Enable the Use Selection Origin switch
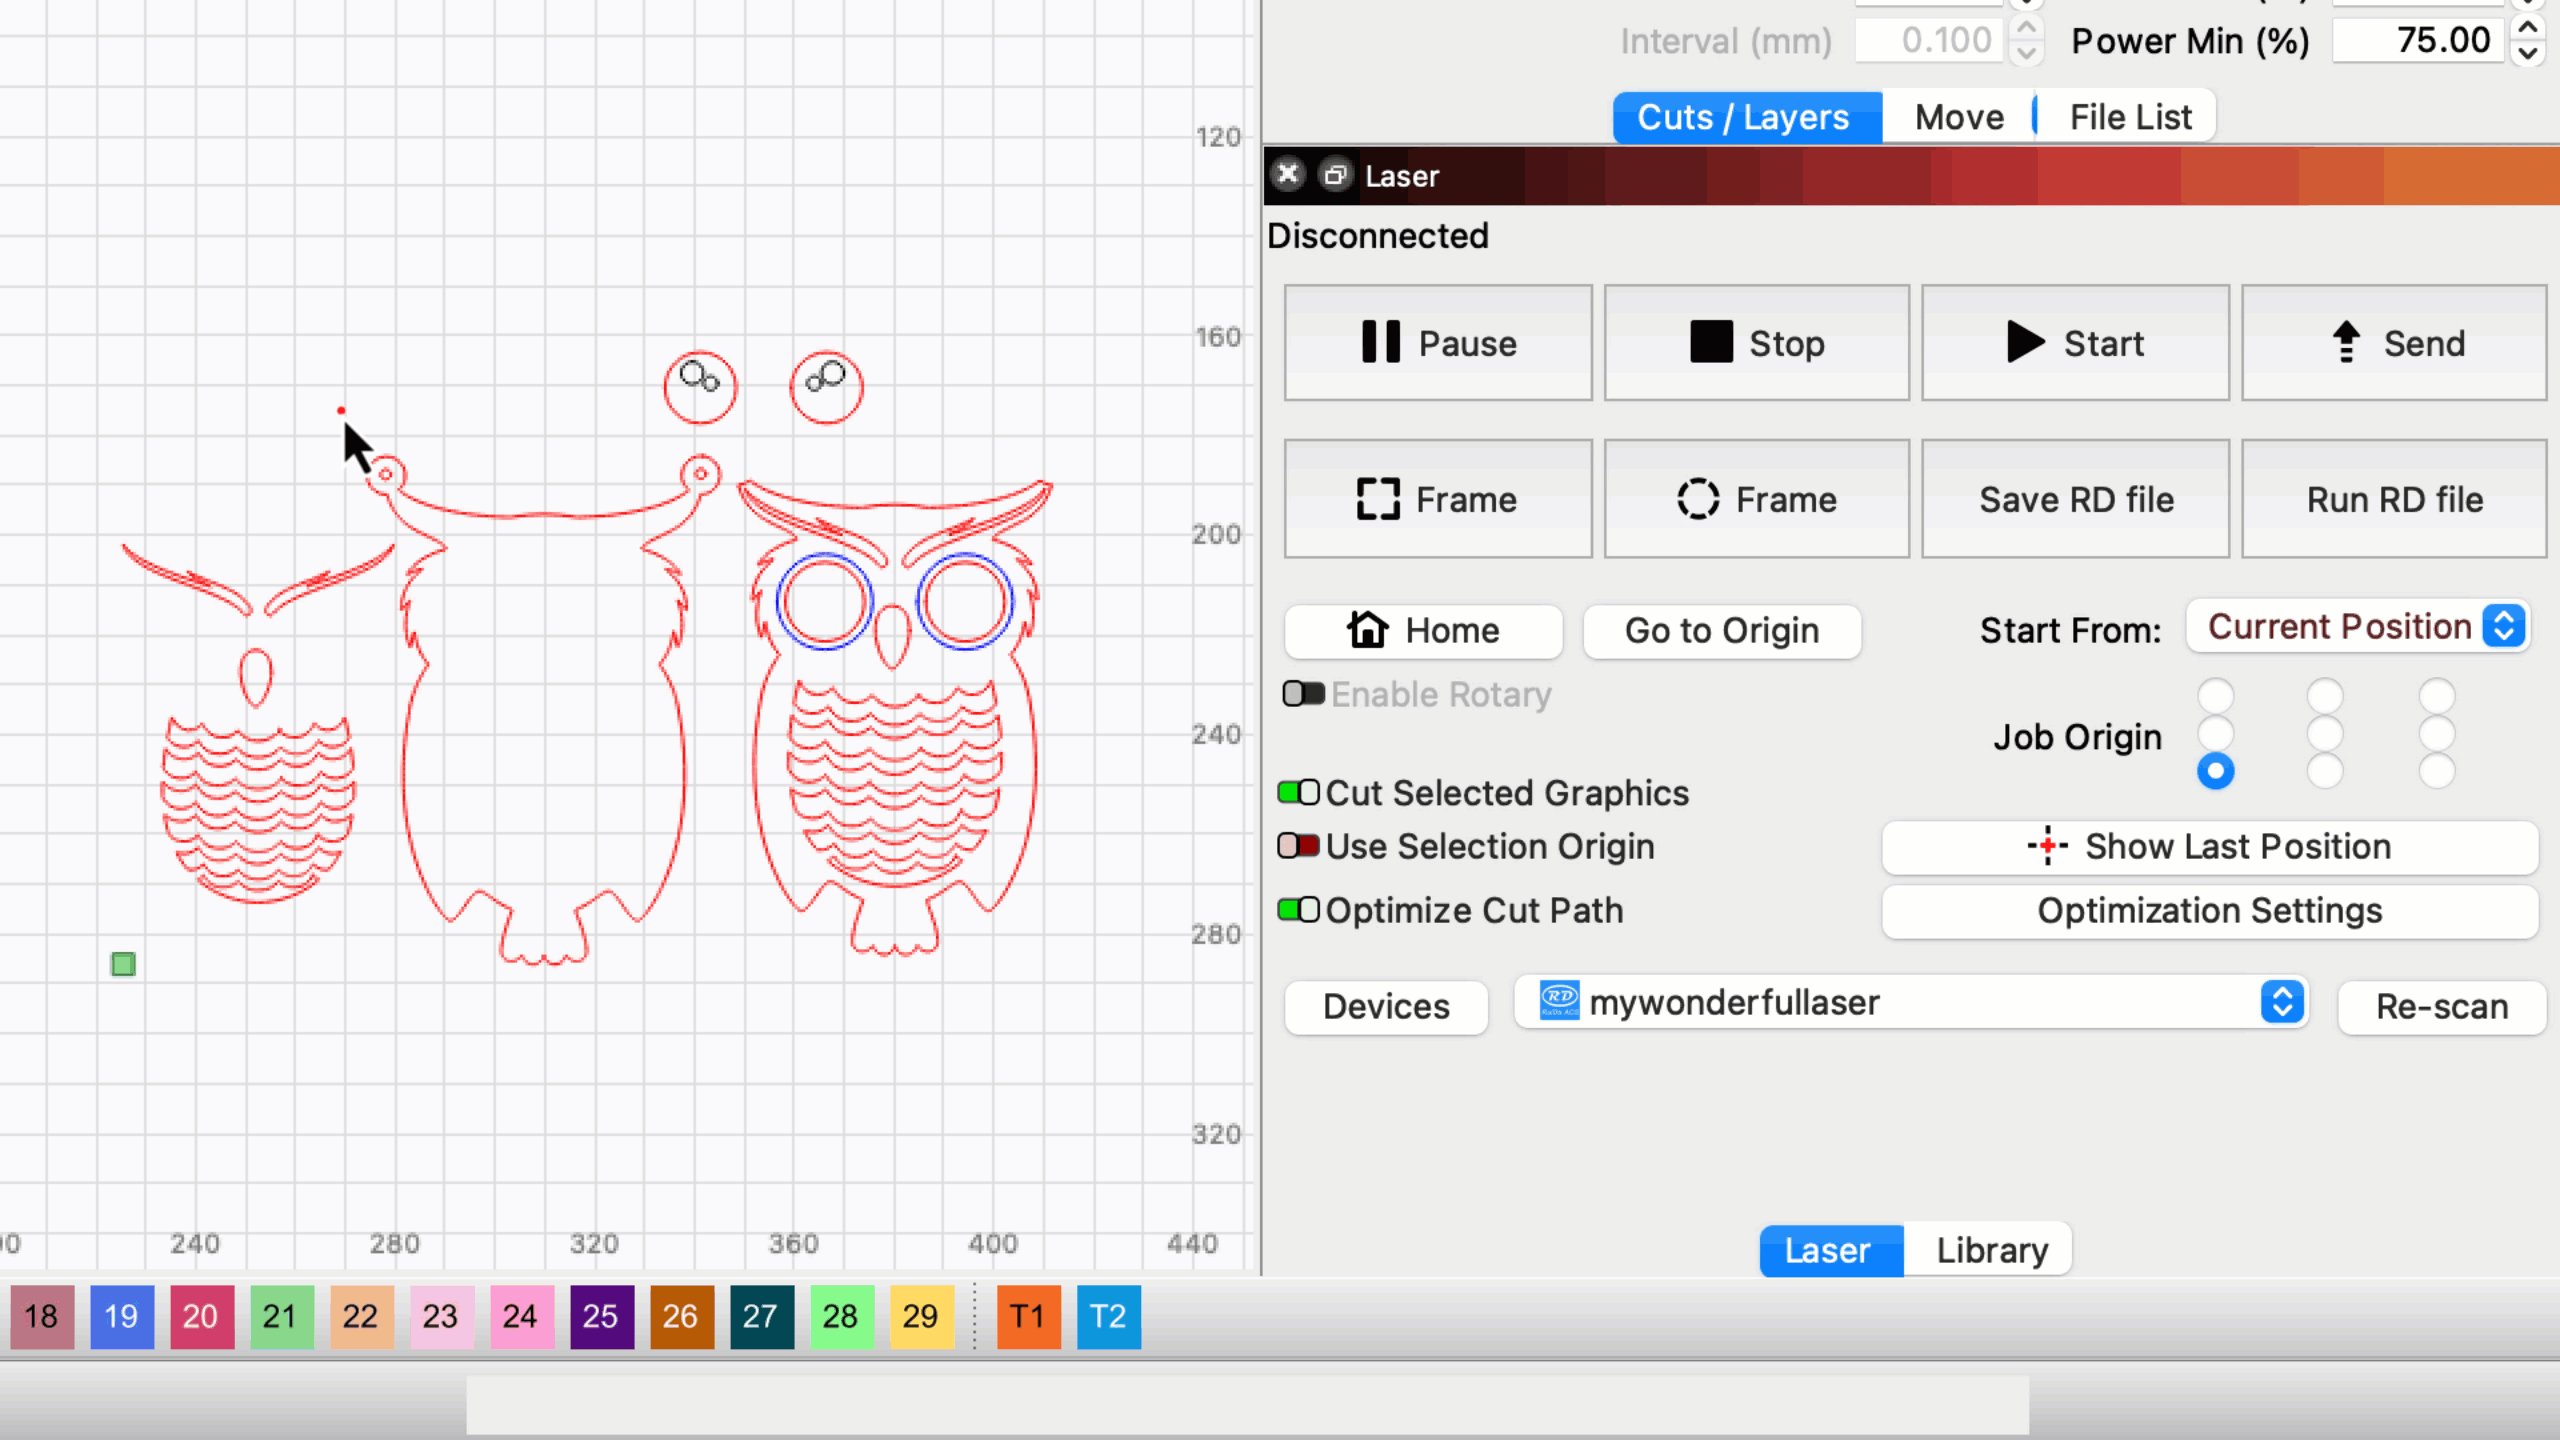 coord(1299,847)
